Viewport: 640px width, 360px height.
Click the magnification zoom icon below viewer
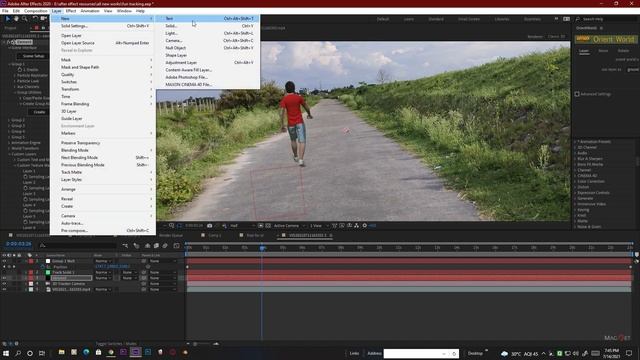(171, 226)
